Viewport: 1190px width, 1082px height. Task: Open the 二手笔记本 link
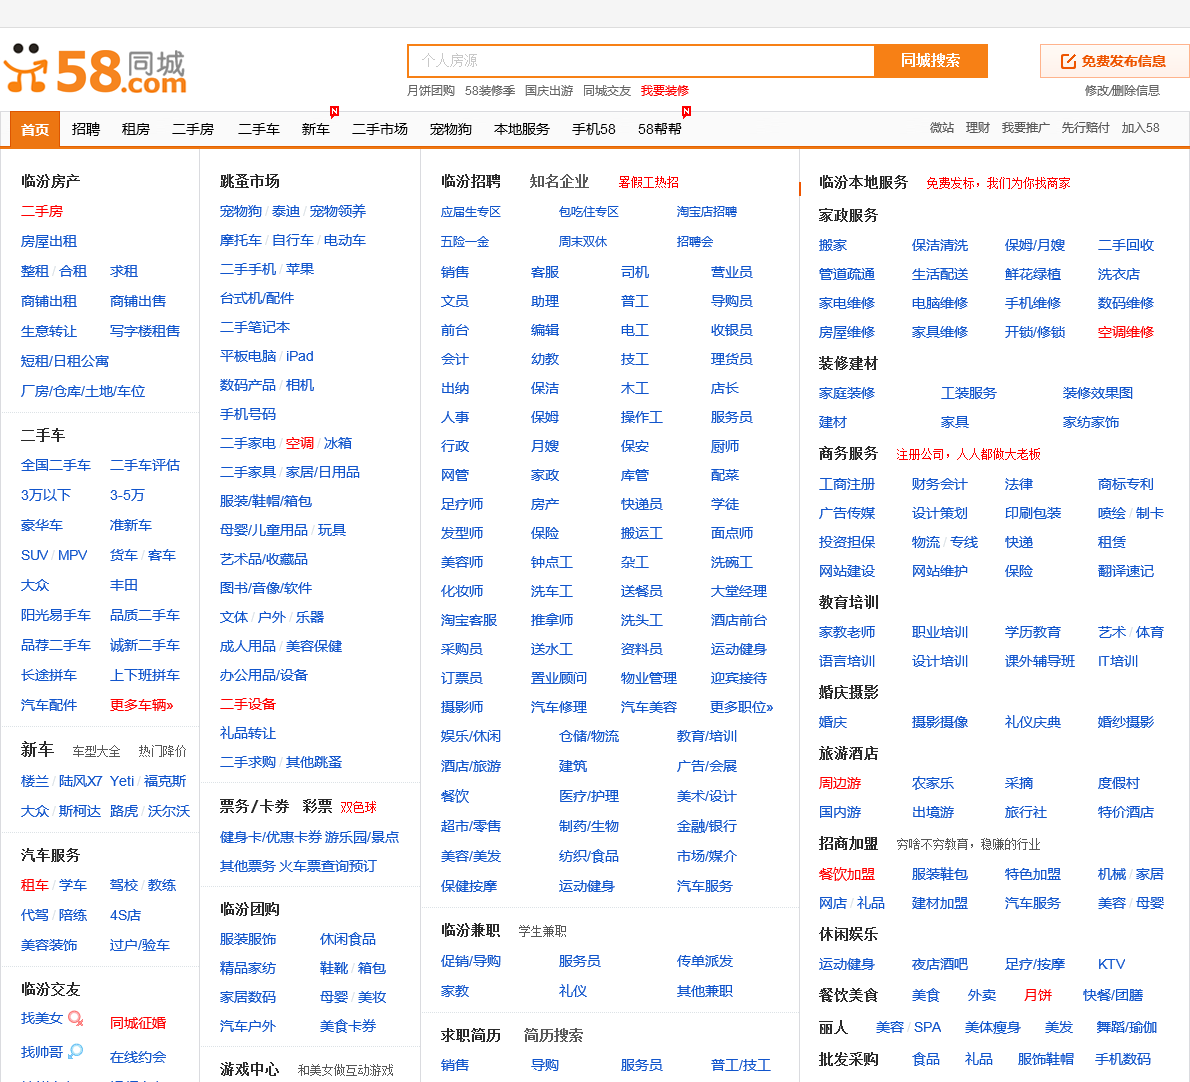254,327
